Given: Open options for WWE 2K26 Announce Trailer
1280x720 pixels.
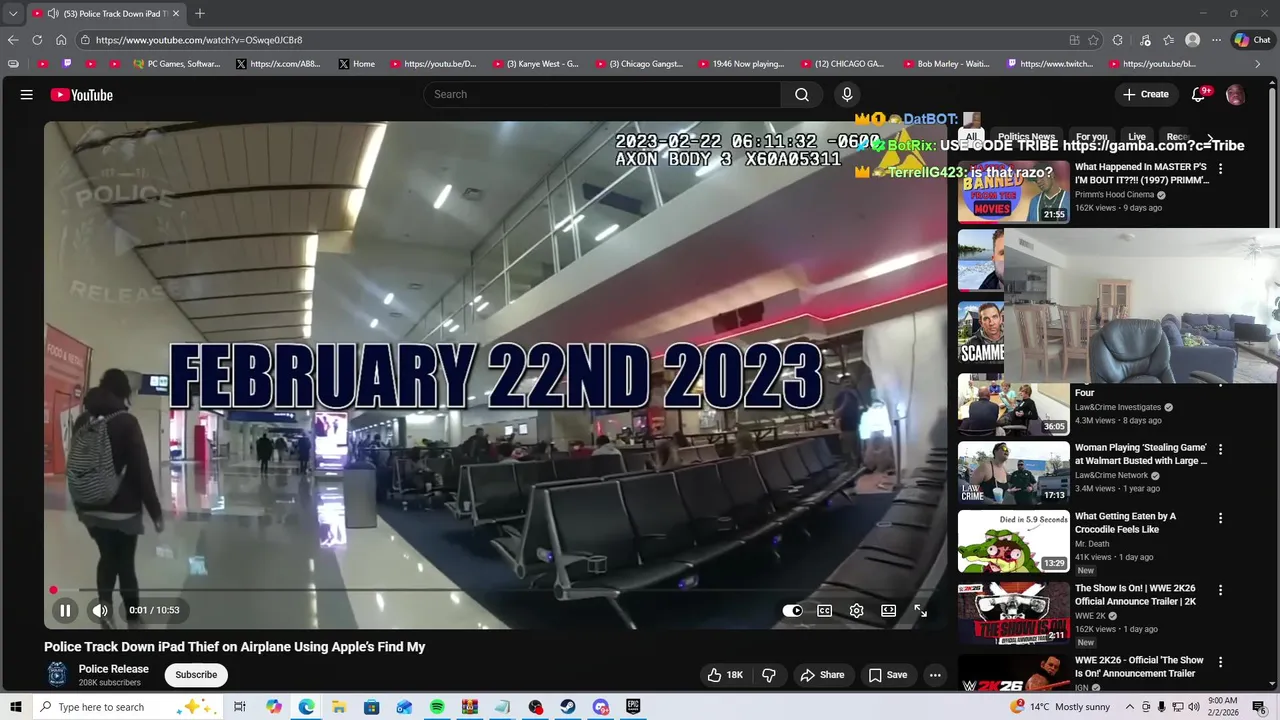Looking at the screenshot, I should tap(1220, 590).
